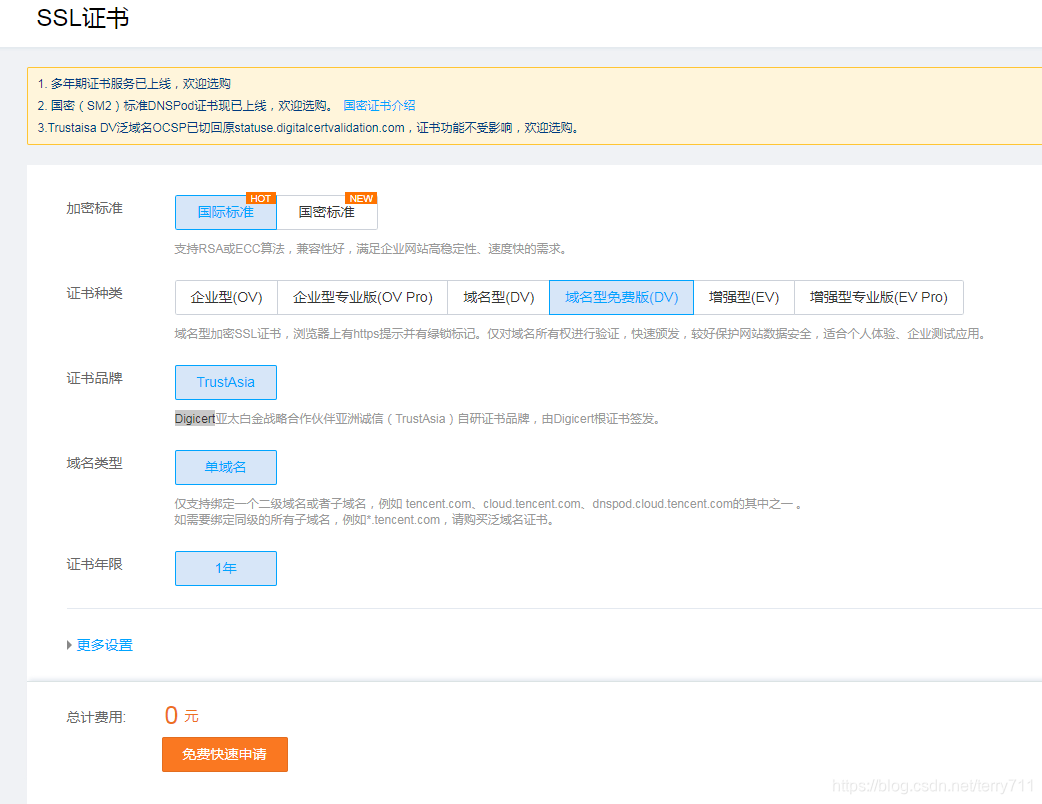Select 域名型免费版(DV) certificate type

[620, 297]
